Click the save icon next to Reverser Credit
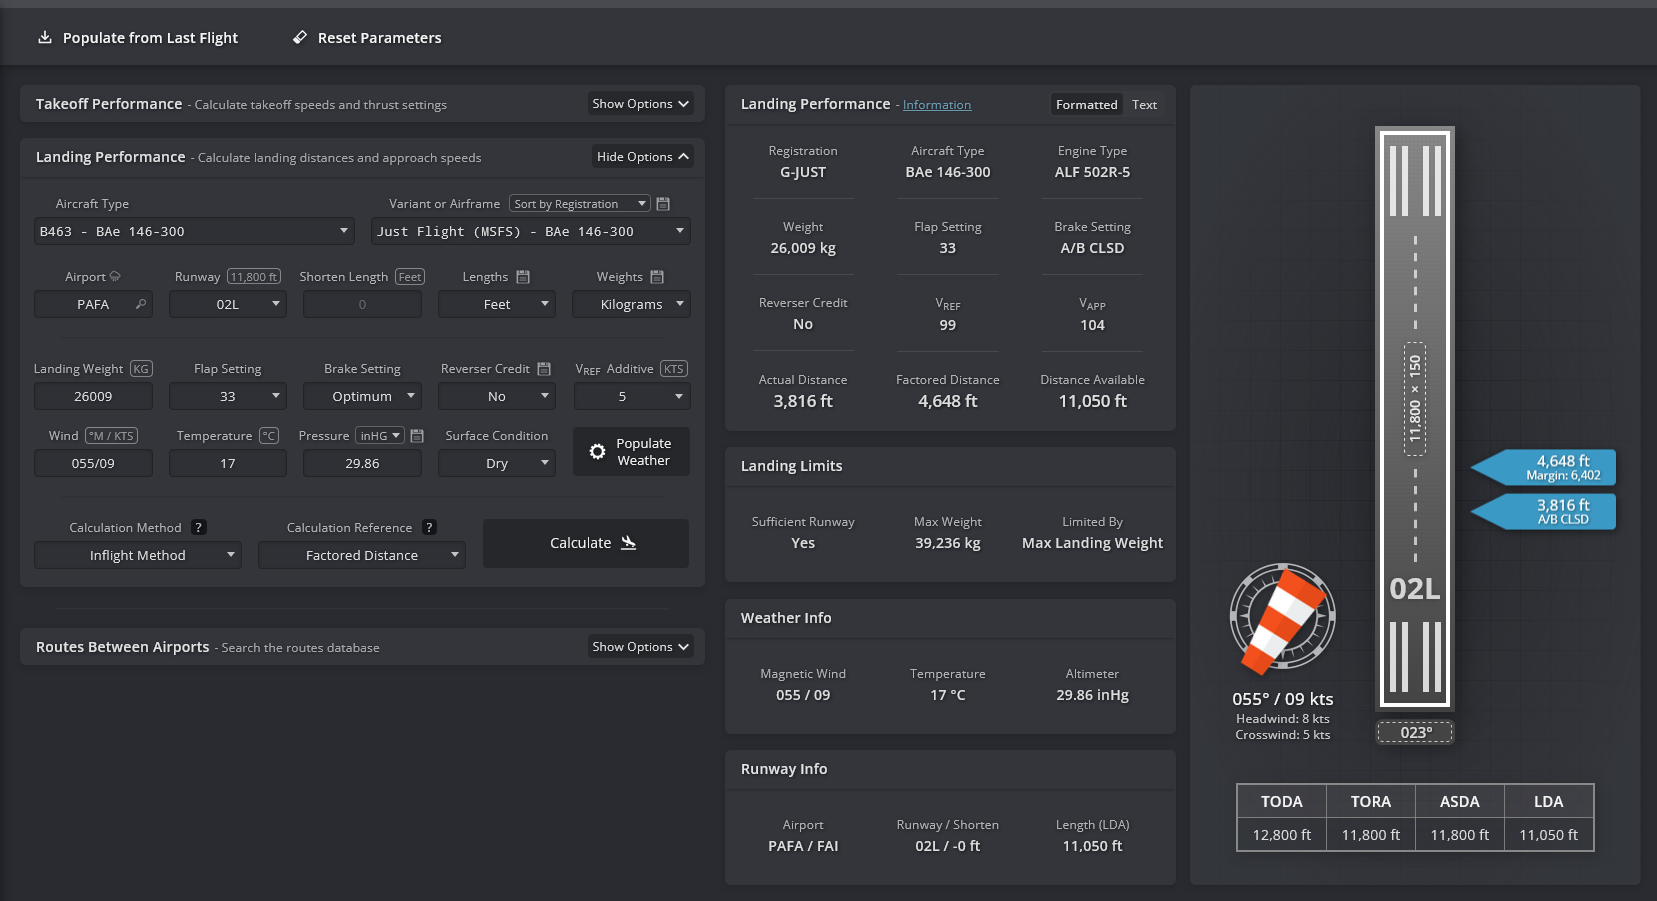 (x=544, y=369)
